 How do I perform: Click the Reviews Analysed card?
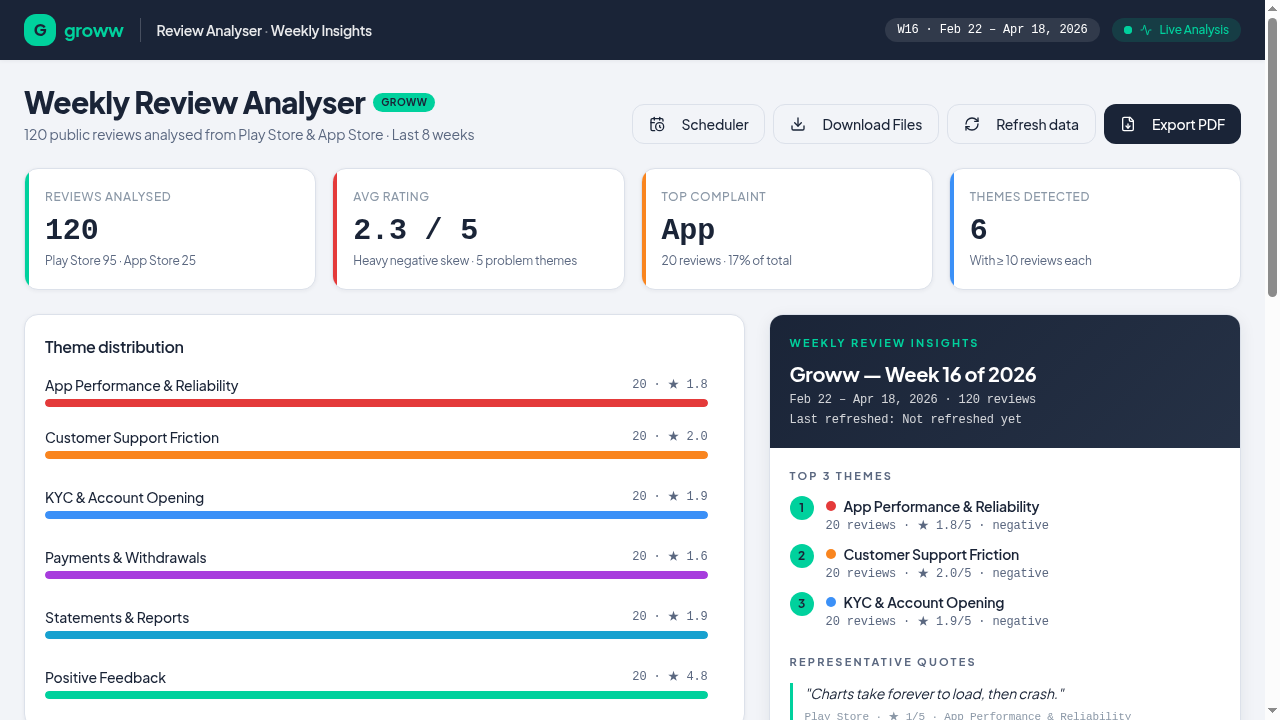(170, 229)
